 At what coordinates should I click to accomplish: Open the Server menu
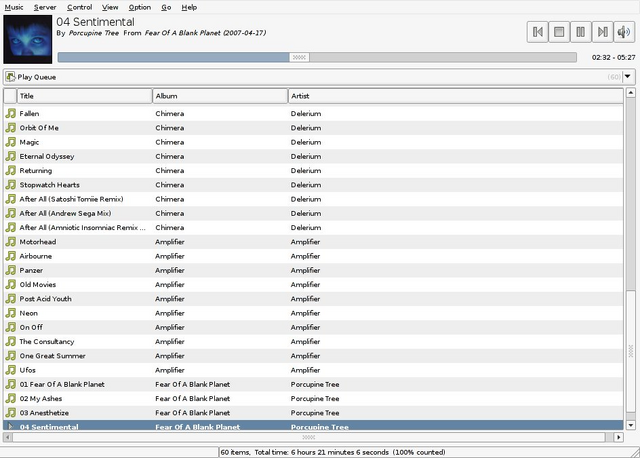(45, 7)
